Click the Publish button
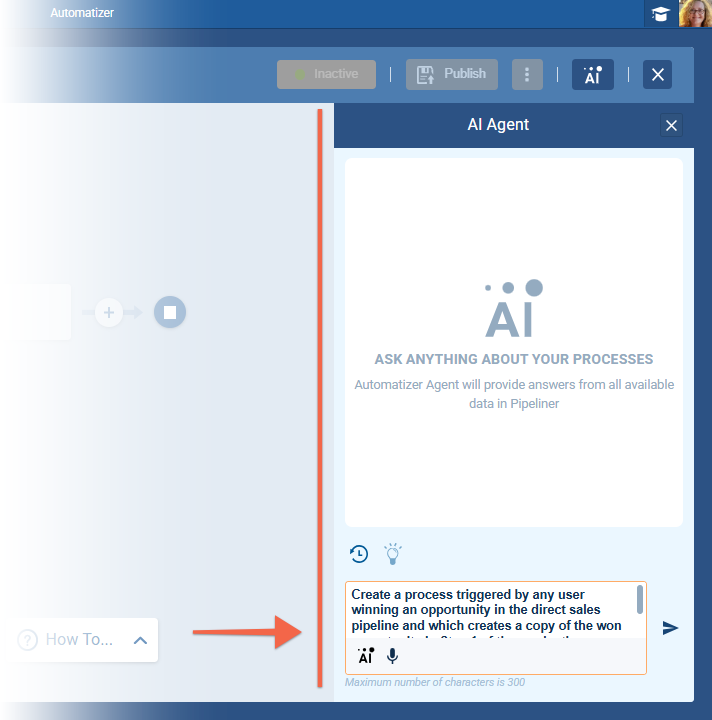Viewport: 712px width, 720px height. point(452,74)
